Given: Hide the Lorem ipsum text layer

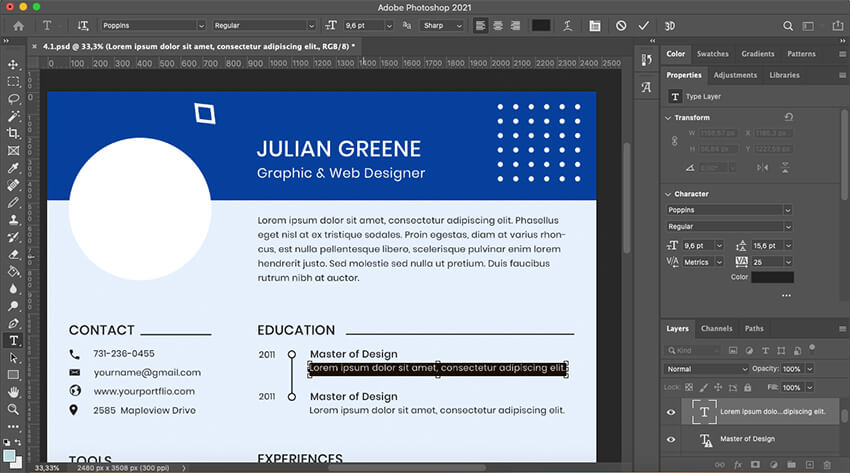Looking at the screenshot, I should coord(671,411).
